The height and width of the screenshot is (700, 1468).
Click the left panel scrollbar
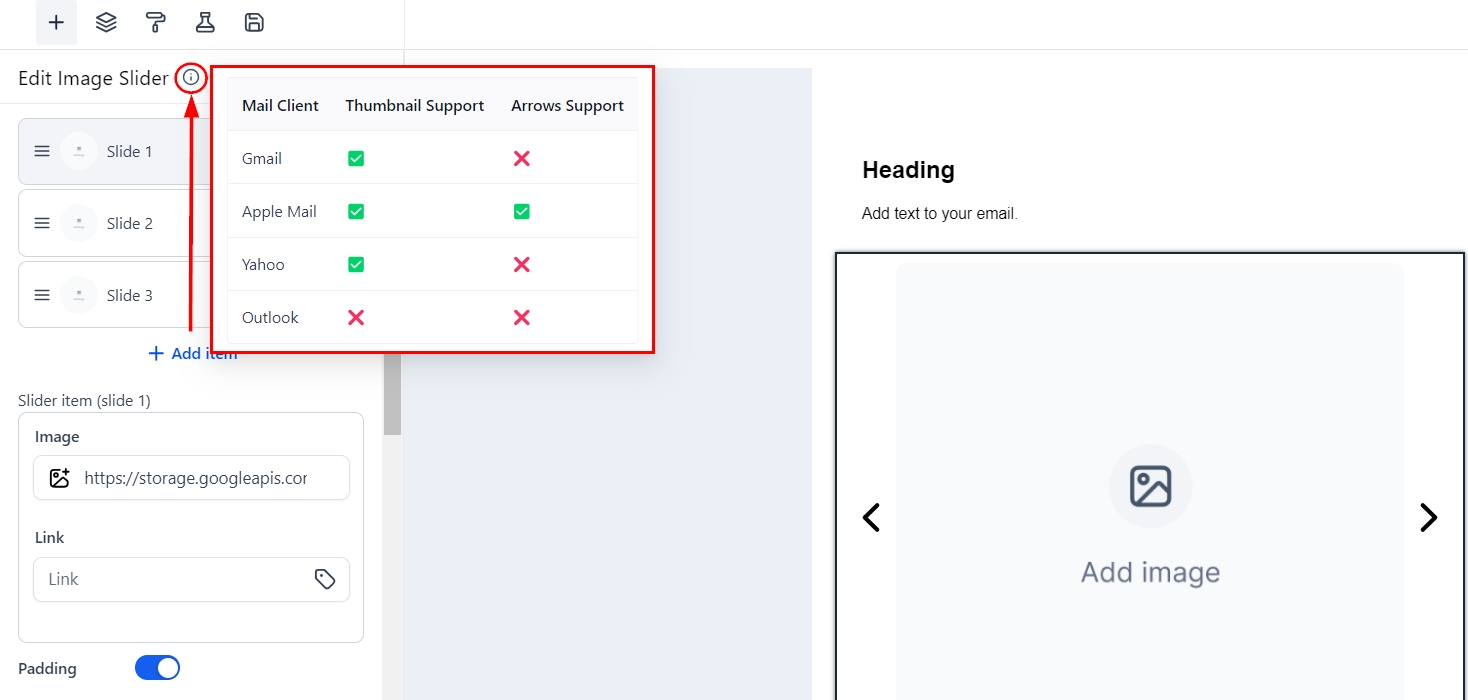click(392, 395)
